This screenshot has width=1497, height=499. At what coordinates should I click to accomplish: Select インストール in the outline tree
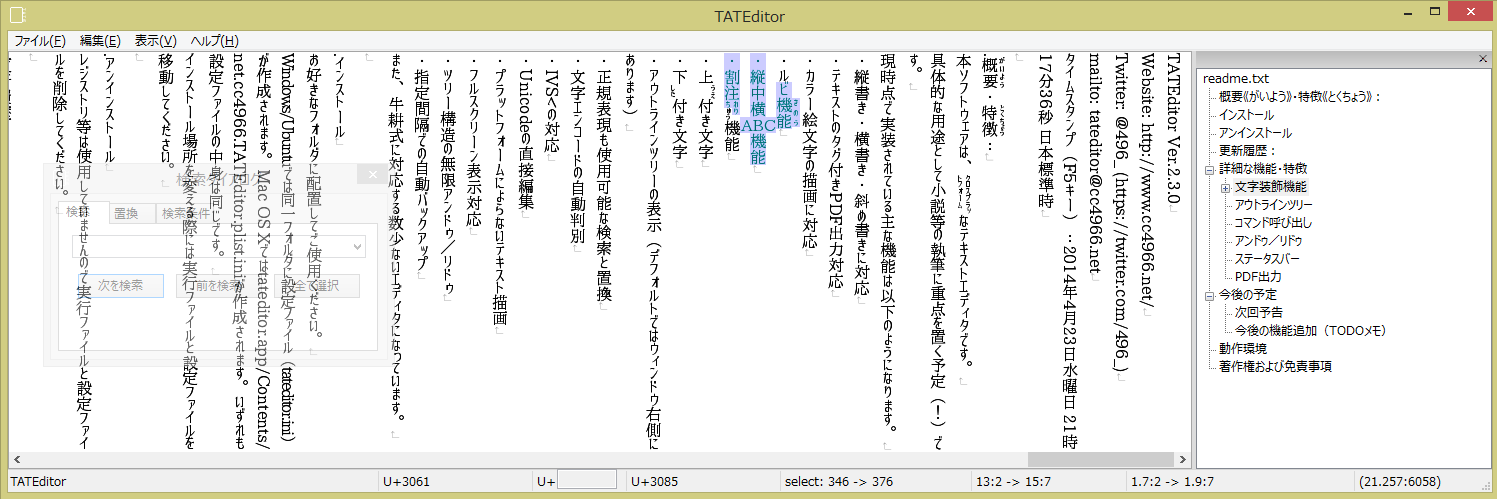click(1246, 115)
